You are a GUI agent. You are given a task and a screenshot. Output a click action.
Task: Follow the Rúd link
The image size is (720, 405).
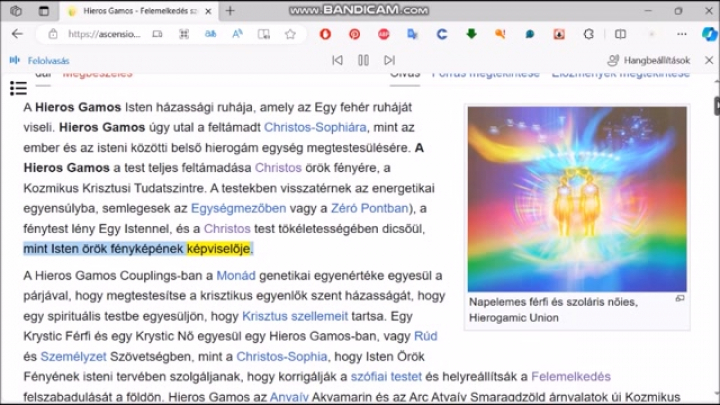coord(426,336)
